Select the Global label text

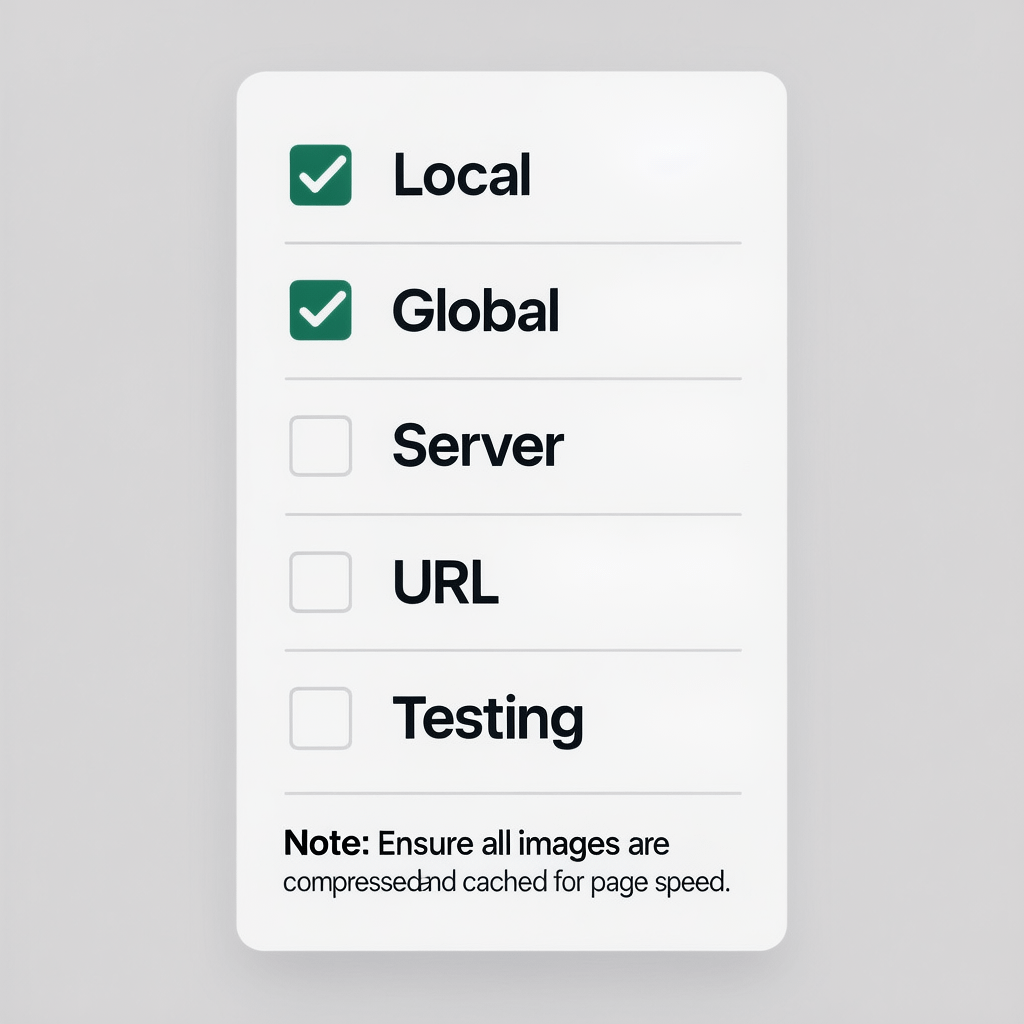point(475,311)
